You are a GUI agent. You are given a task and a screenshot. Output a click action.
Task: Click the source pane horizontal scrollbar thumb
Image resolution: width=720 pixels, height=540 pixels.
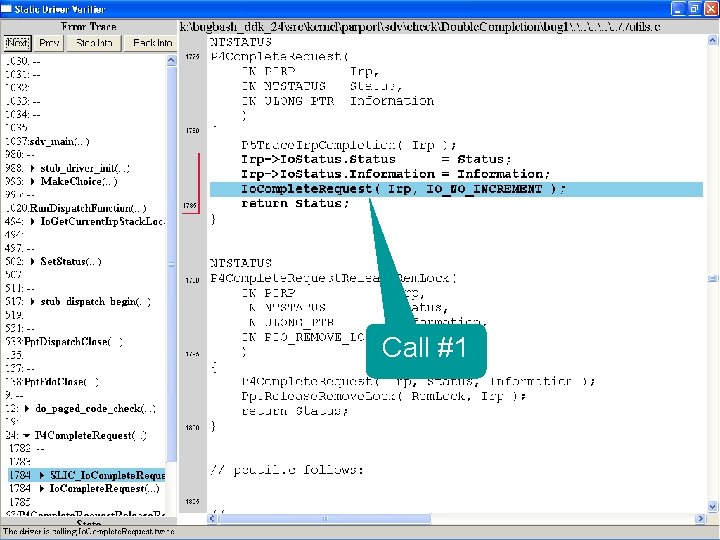(325, 519)
